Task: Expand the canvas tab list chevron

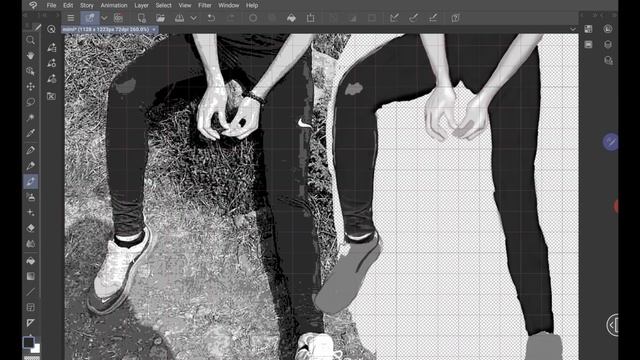Action: 573,29
